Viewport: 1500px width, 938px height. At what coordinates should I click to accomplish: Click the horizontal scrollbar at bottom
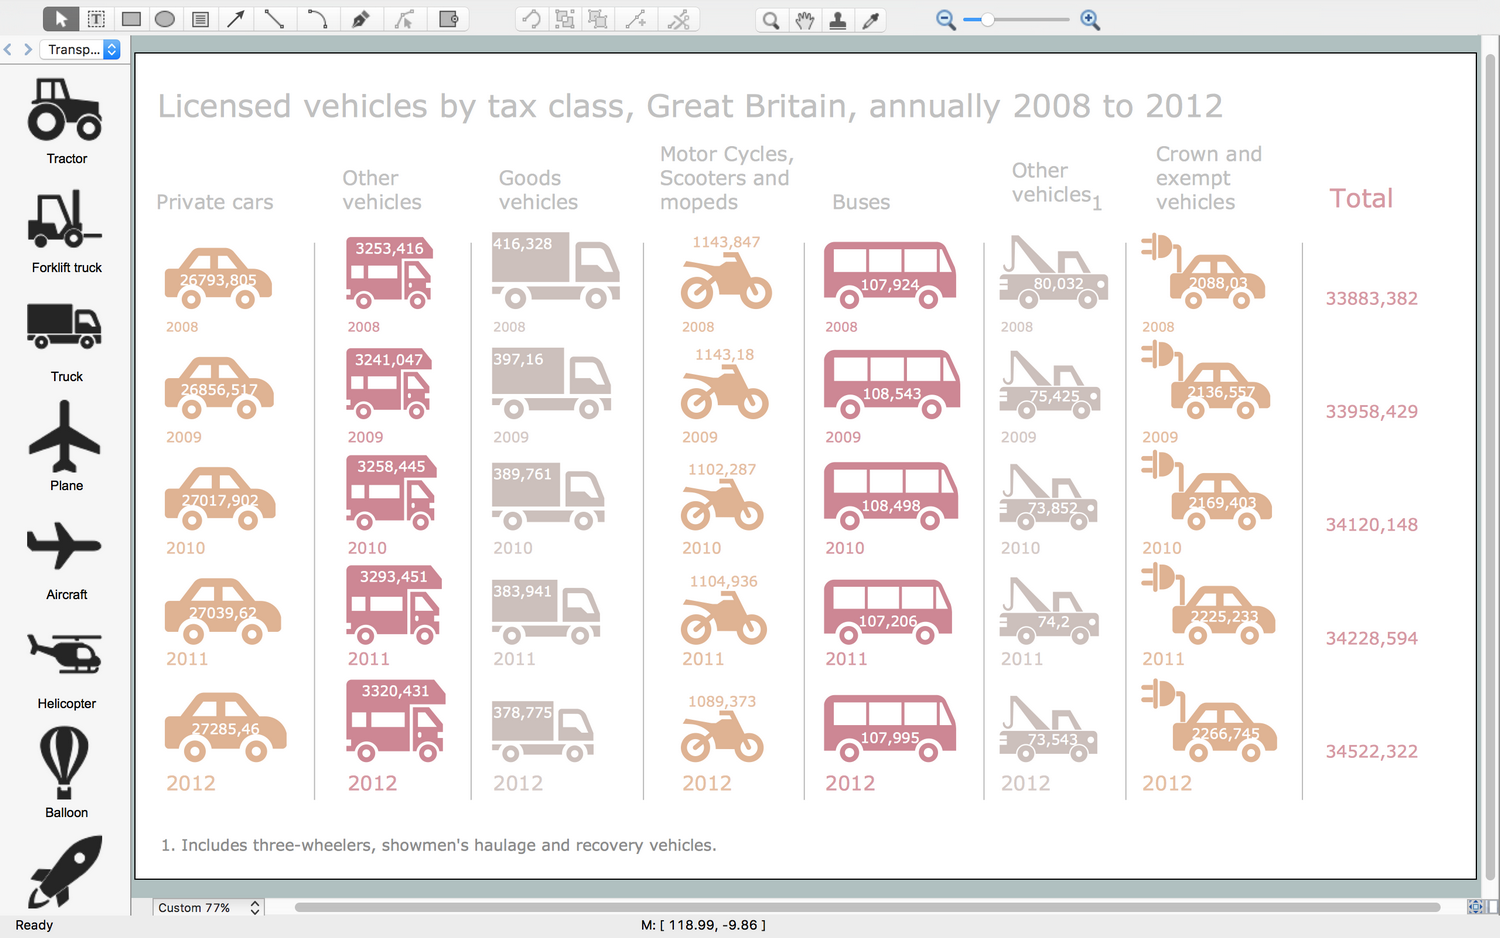(x=867, y=907)
